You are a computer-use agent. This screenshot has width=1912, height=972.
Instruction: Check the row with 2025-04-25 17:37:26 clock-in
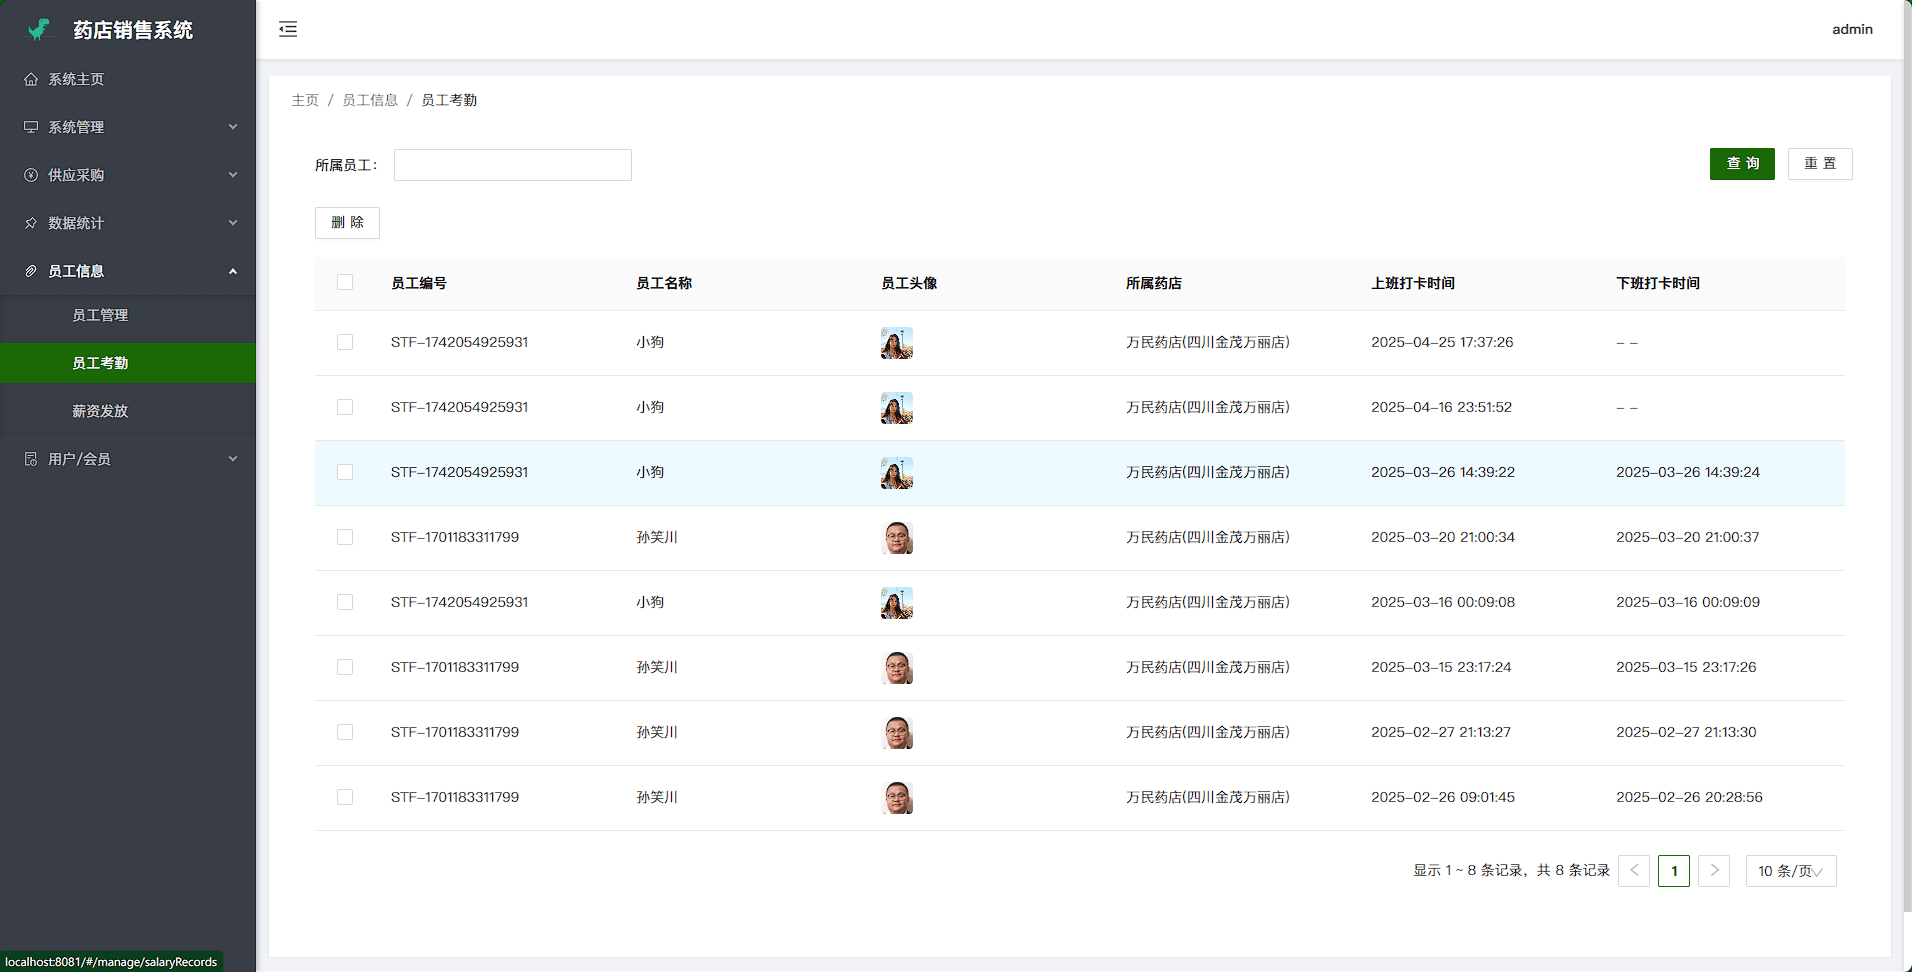click(x=345, y=342)
